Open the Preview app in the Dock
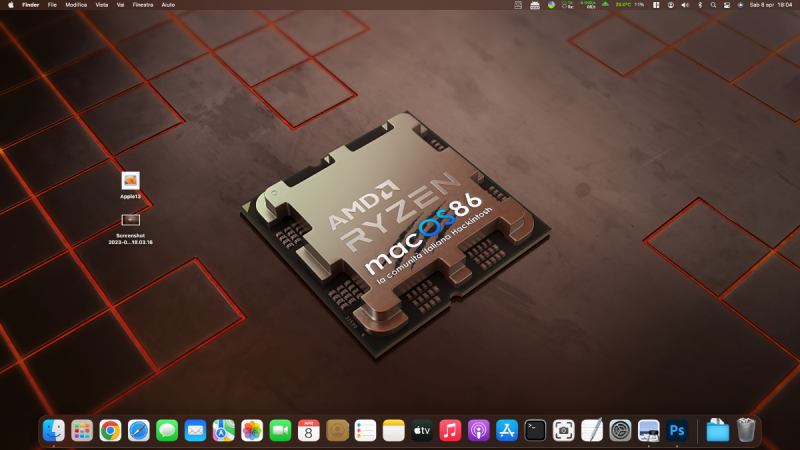The image size is (800, 450). click(x=648, y=431)
